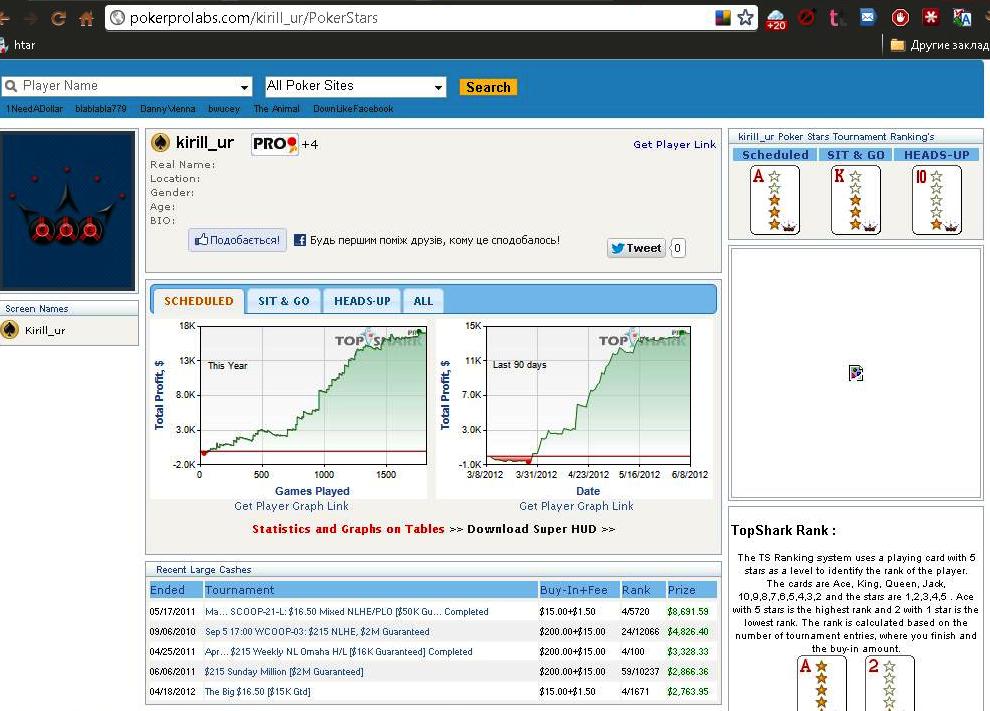Click 'Statistics and Graphs on Tables' link
Screen dimensions: 990x711
(x=348, y=529)
